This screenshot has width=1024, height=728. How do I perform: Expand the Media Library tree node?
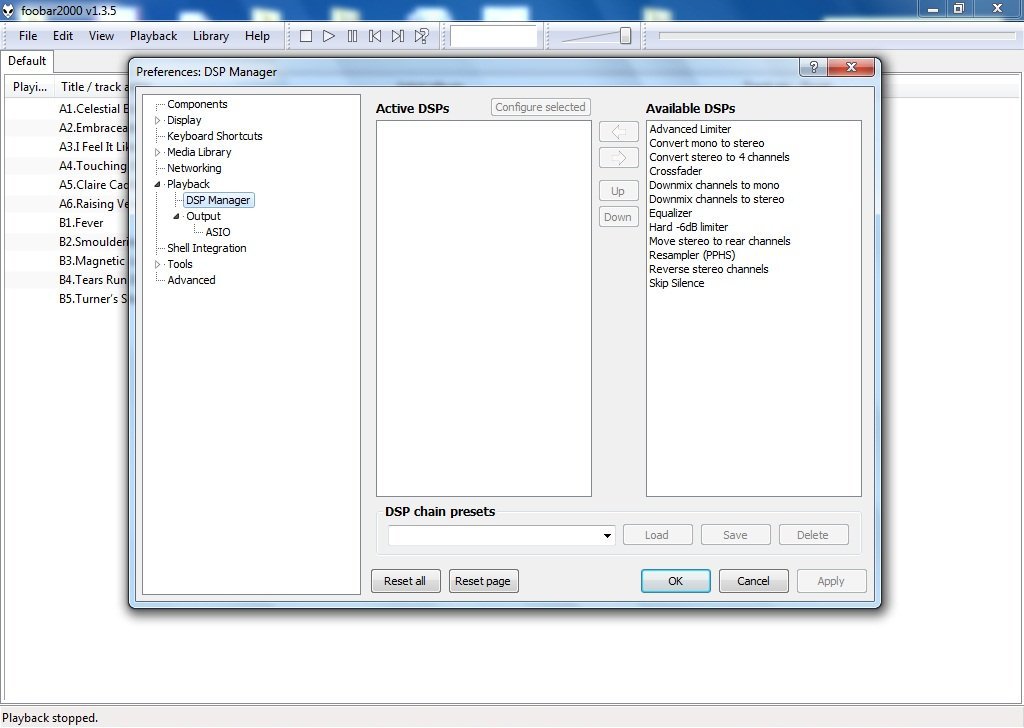click(157, 152)
